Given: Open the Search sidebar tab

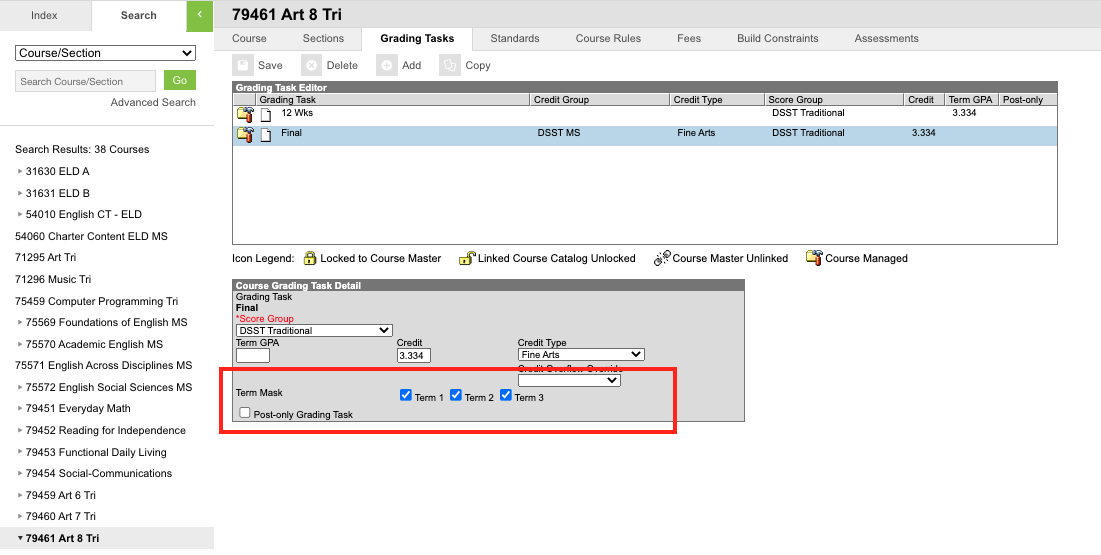Looking at the screenshot, I should [138, 15].
